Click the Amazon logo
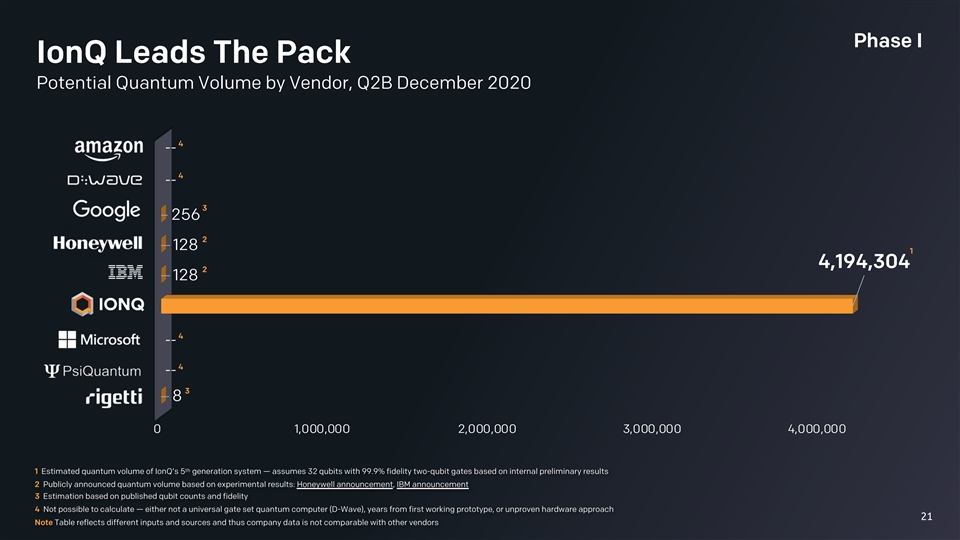This screenshot has height=540, width=960. pos(109,148)
